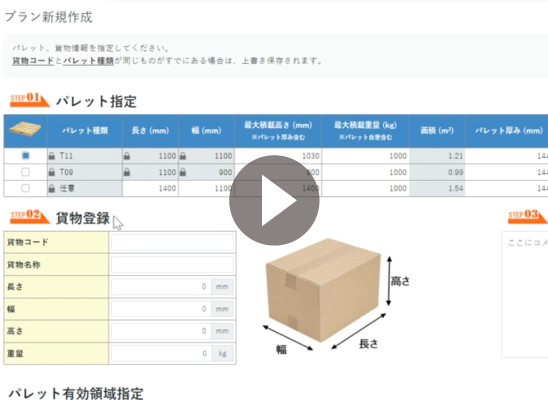Click the cardboard box illustration
This screenshot has width=548, height=400.
323,290
